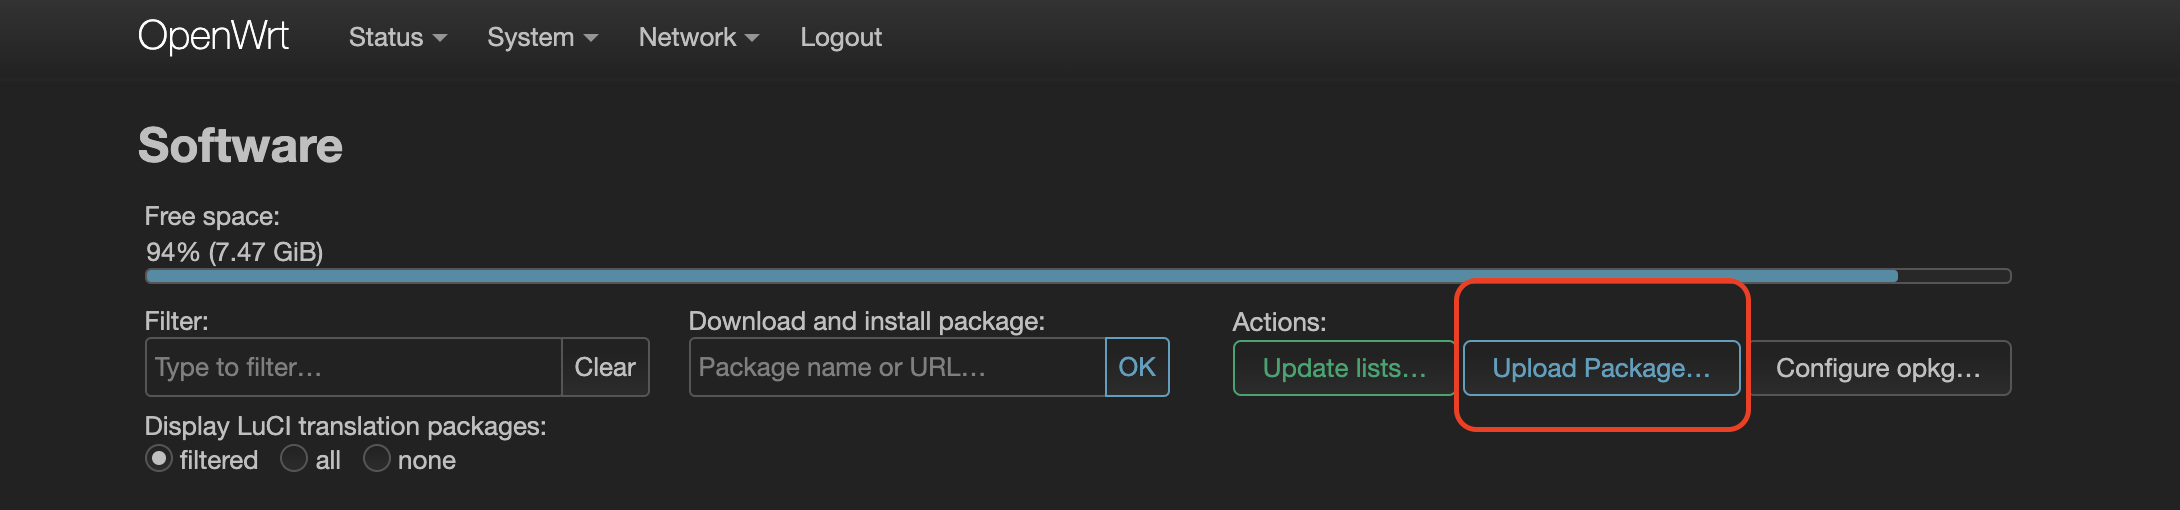This screenshot has height=510, width=2180.
Task: Select the none translation packages radio
Action: [x=376, y=459]
